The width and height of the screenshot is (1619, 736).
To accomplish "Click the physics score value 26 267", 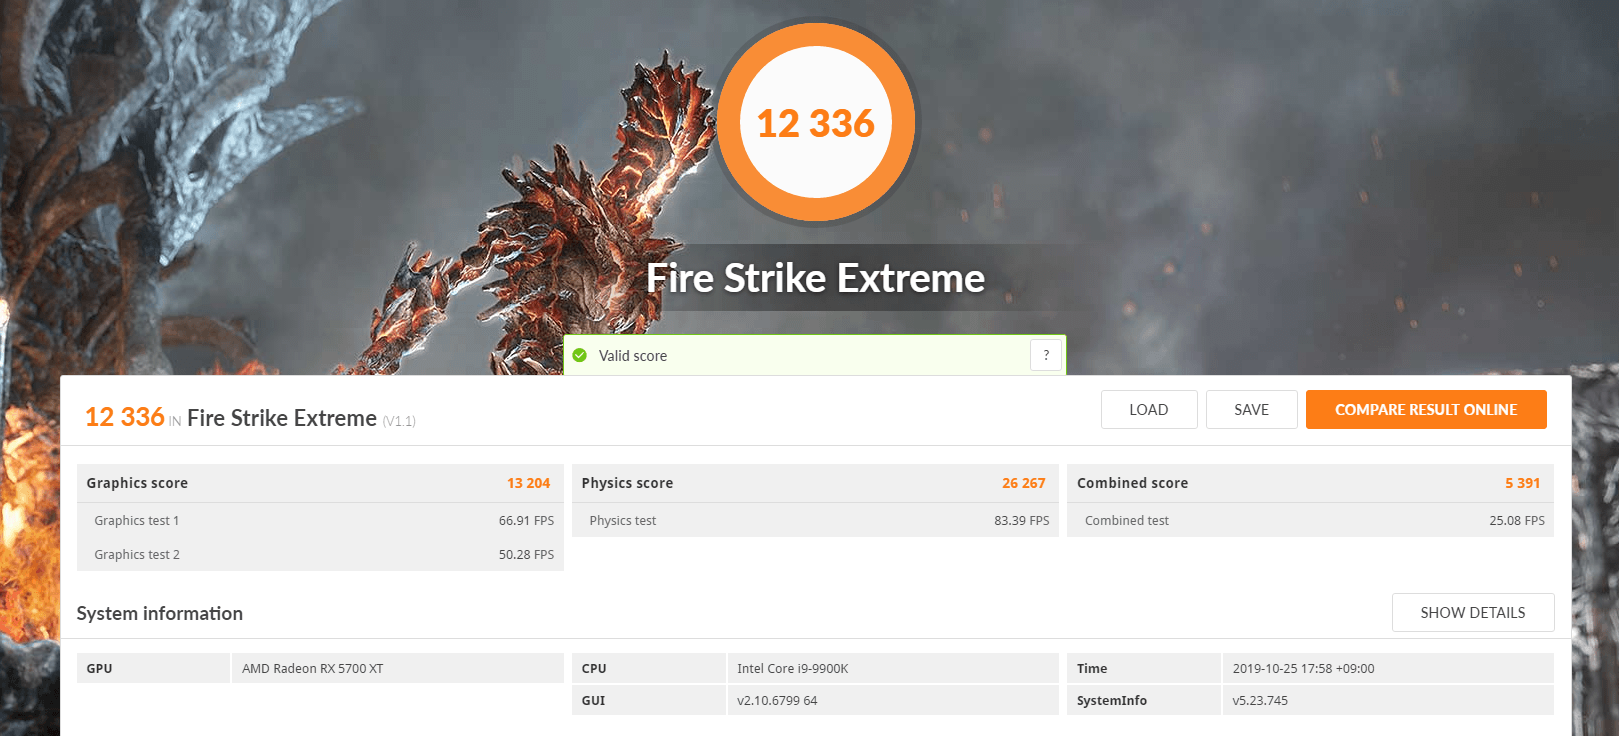I will [1024, 483].
